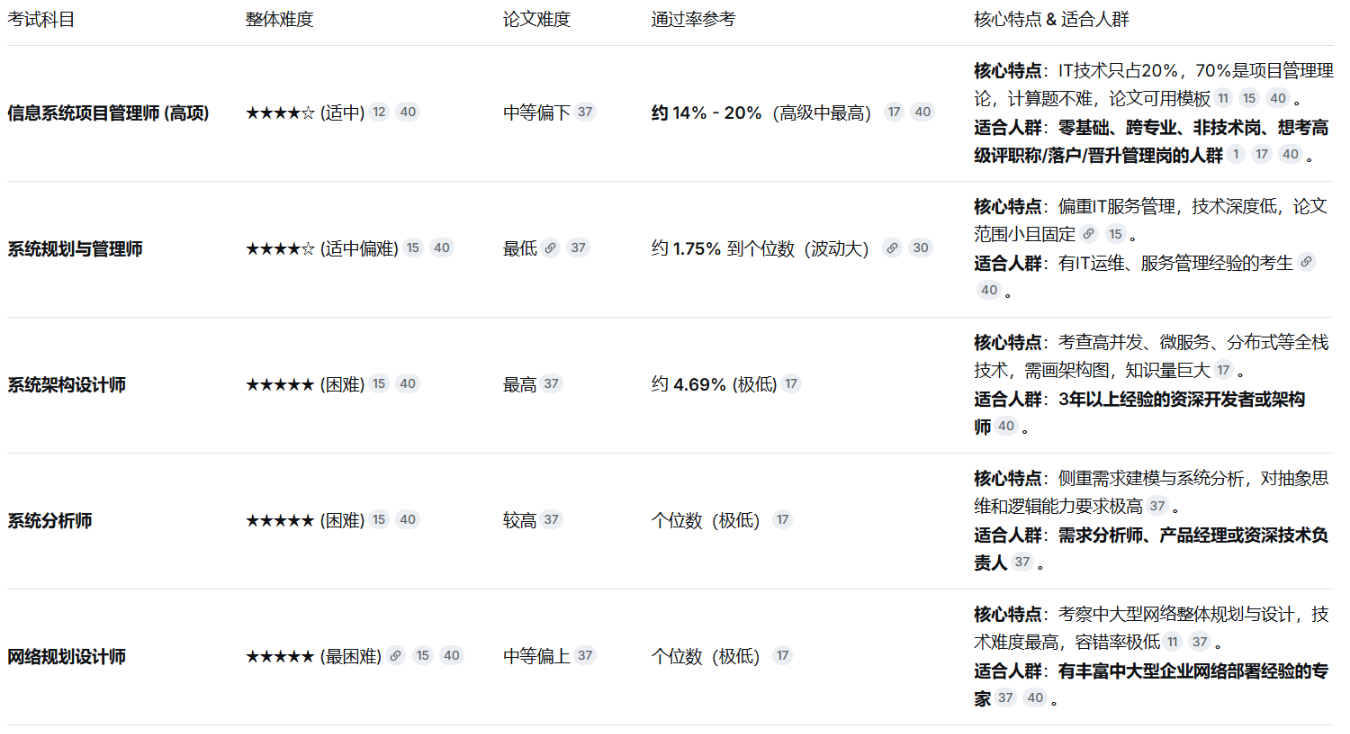1350x734 pixels.
Task: Open citation 11 after 容错率极低
Action: click(x=1172, y=642)
